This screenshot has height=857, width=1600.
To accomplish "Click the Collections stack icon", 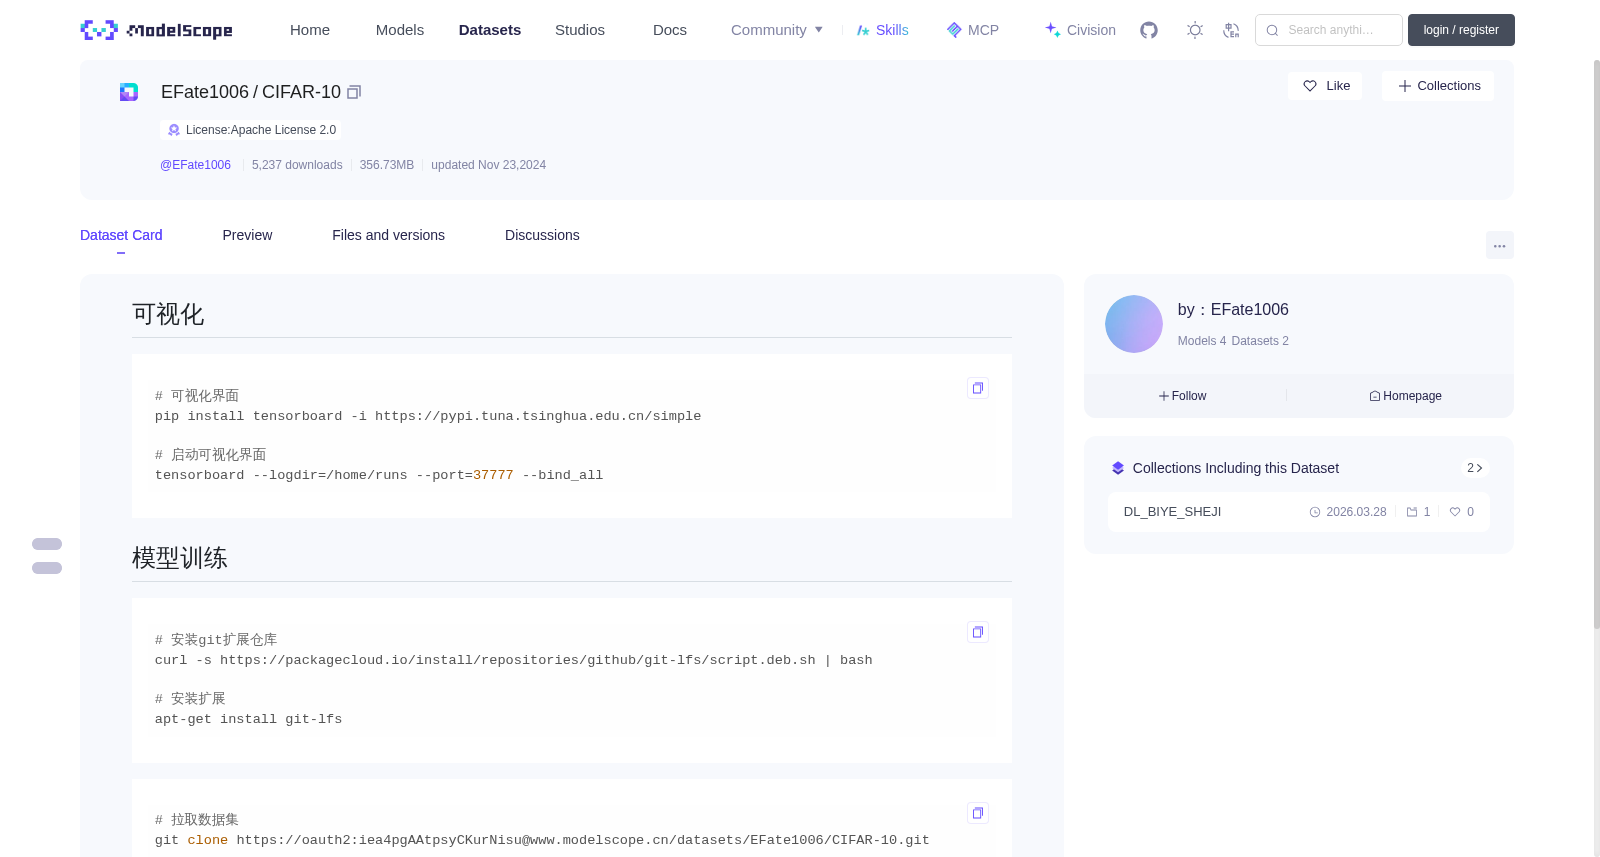I will 1118,468.
